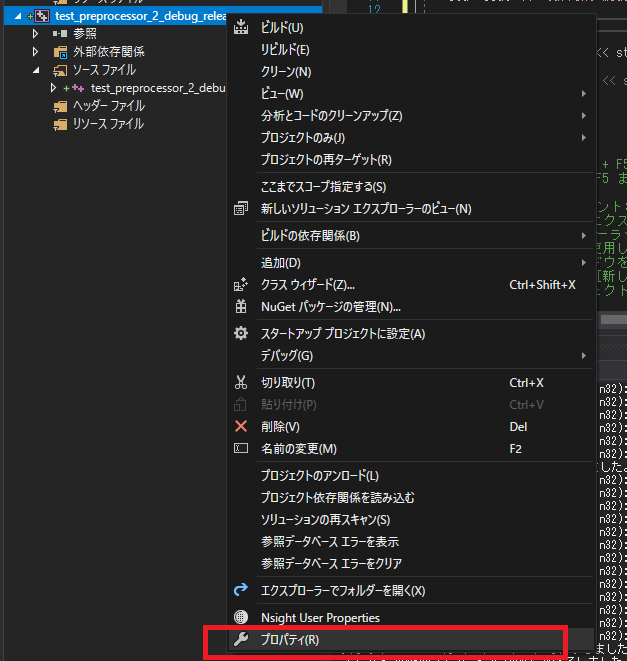This screenshot has height=661, width=627.
Task: Click the paste clipboard icon beside 貼り付け(P)
Action: (240, 404)
